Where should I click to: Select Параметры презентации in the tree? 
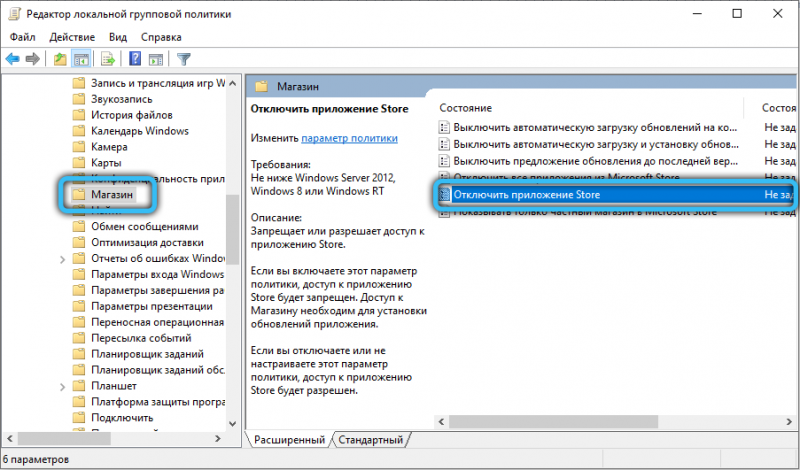coord(152,306)
